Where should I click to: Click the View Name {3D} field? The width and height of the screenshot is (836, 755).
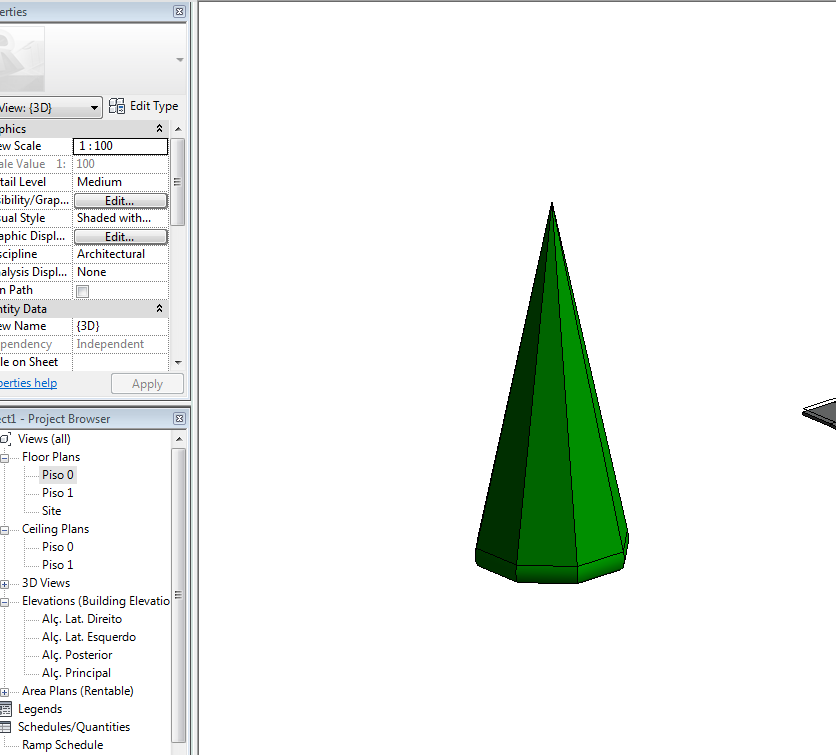tap(120, 326)
